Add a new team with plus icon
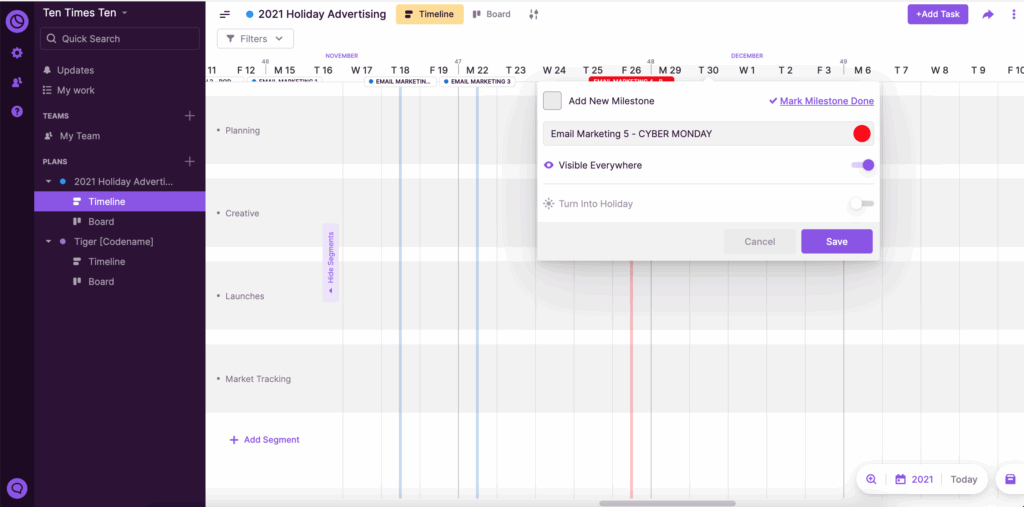Screen dimensions: 1024x507 point(189,116)
